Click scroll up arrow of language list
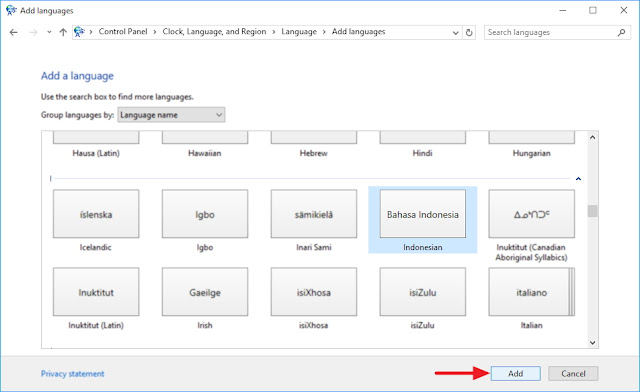This screenshot has height=392, width=640. click(593, 138)
